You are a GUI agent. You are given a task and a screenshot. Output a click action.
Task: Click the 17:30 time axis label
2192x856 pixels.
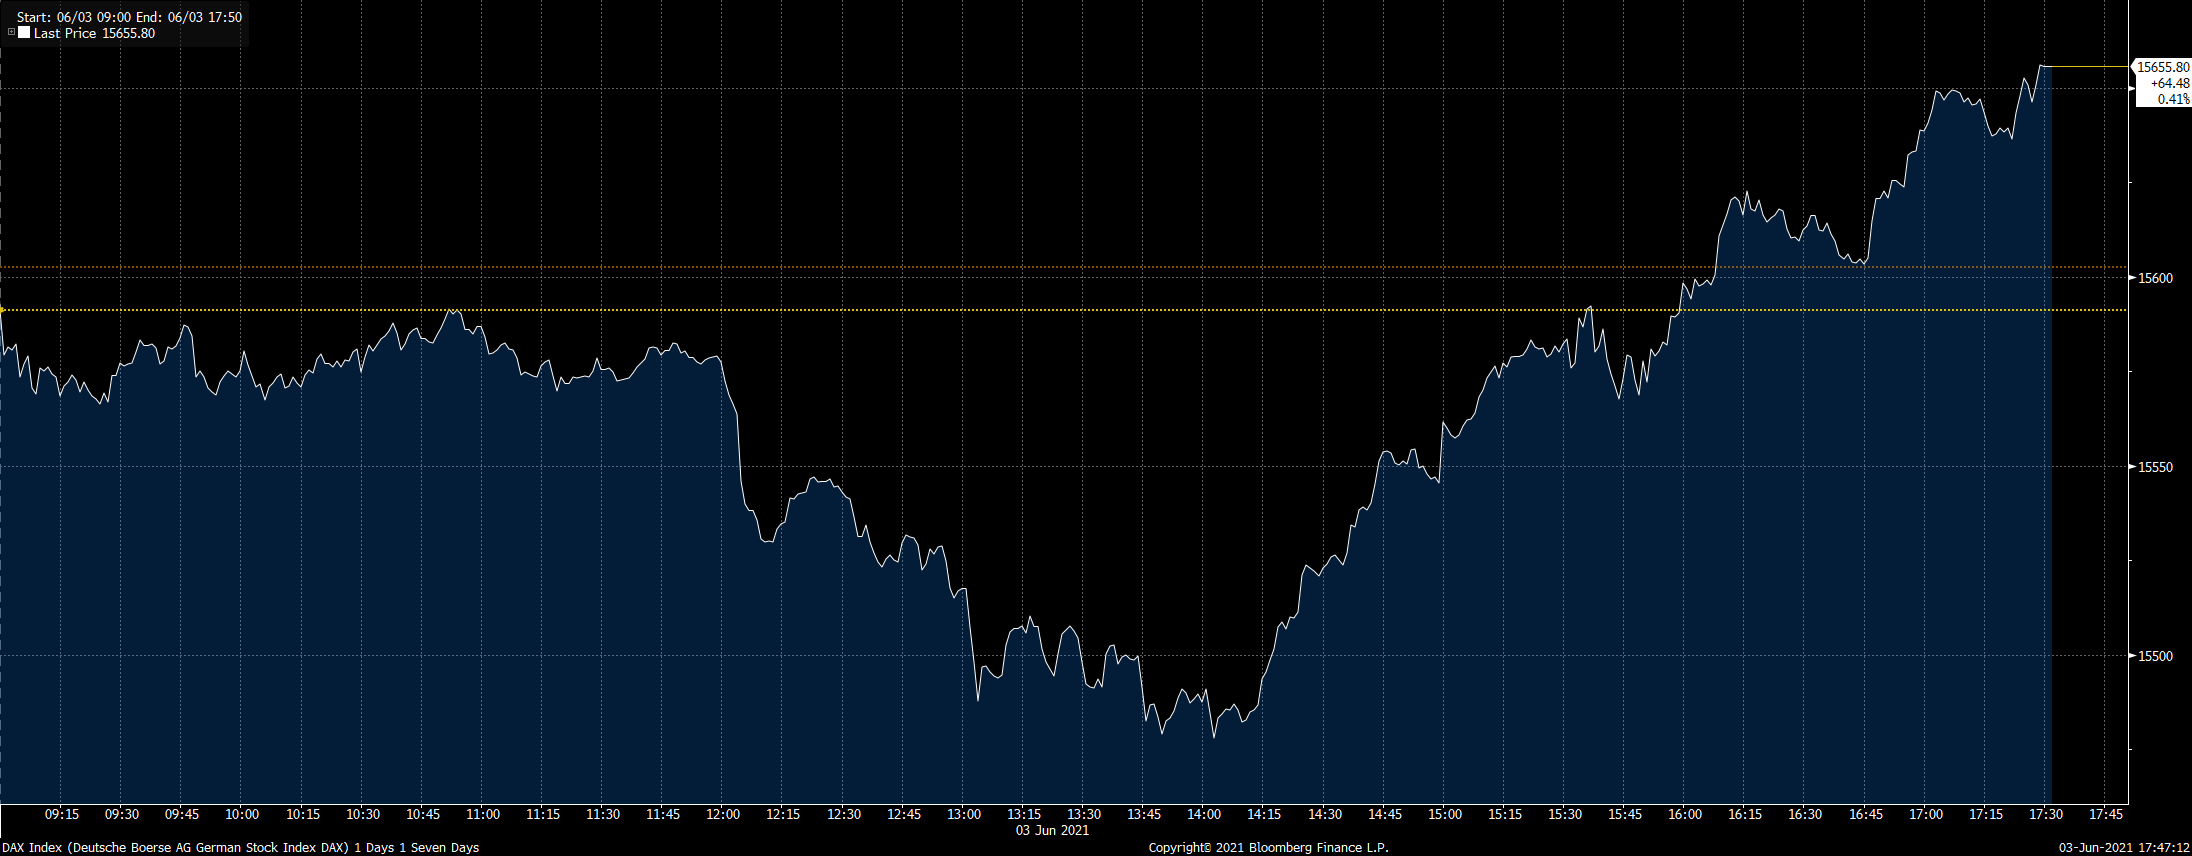(2046, 814)
